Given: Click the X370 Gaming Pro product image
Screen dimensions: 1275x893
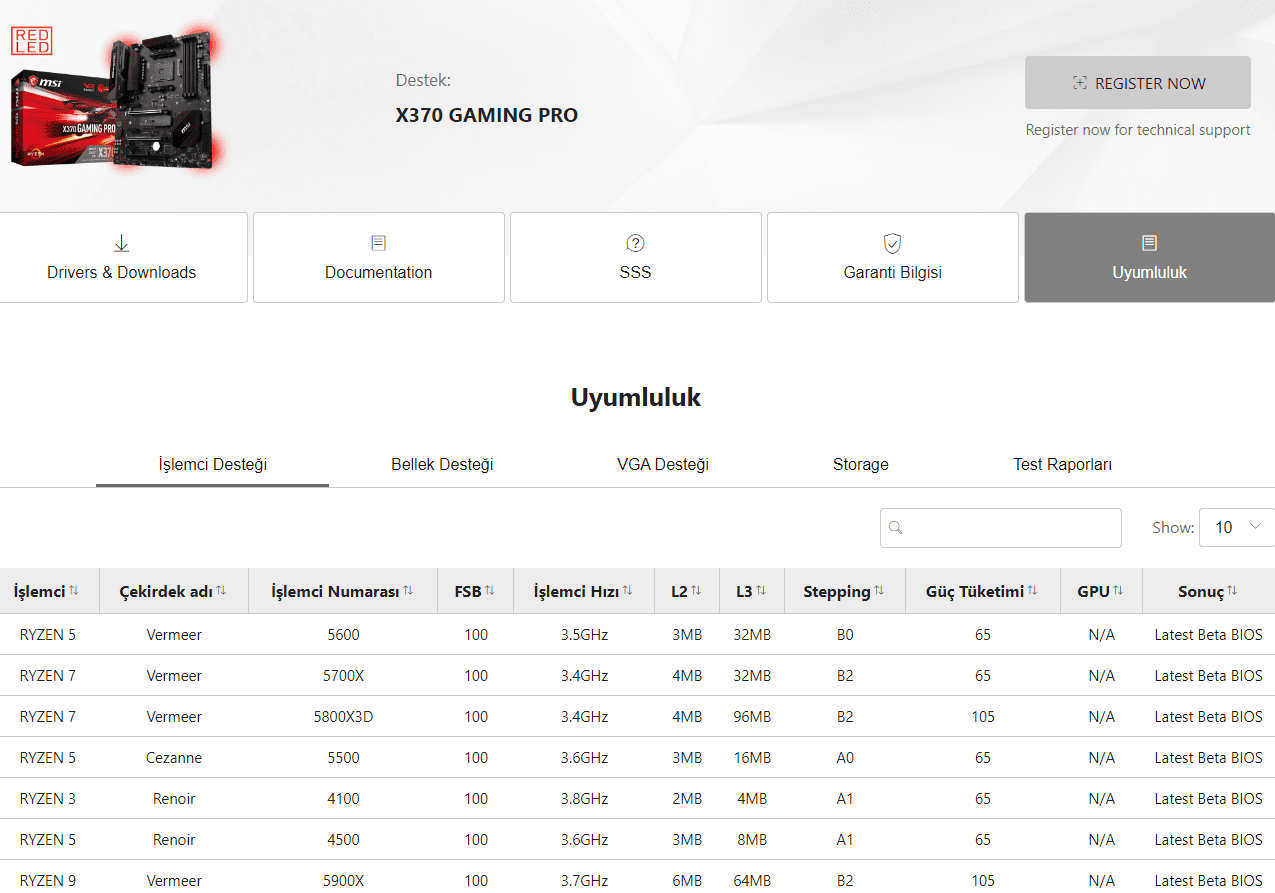Looking at the screenshot, I should point(115,102).
